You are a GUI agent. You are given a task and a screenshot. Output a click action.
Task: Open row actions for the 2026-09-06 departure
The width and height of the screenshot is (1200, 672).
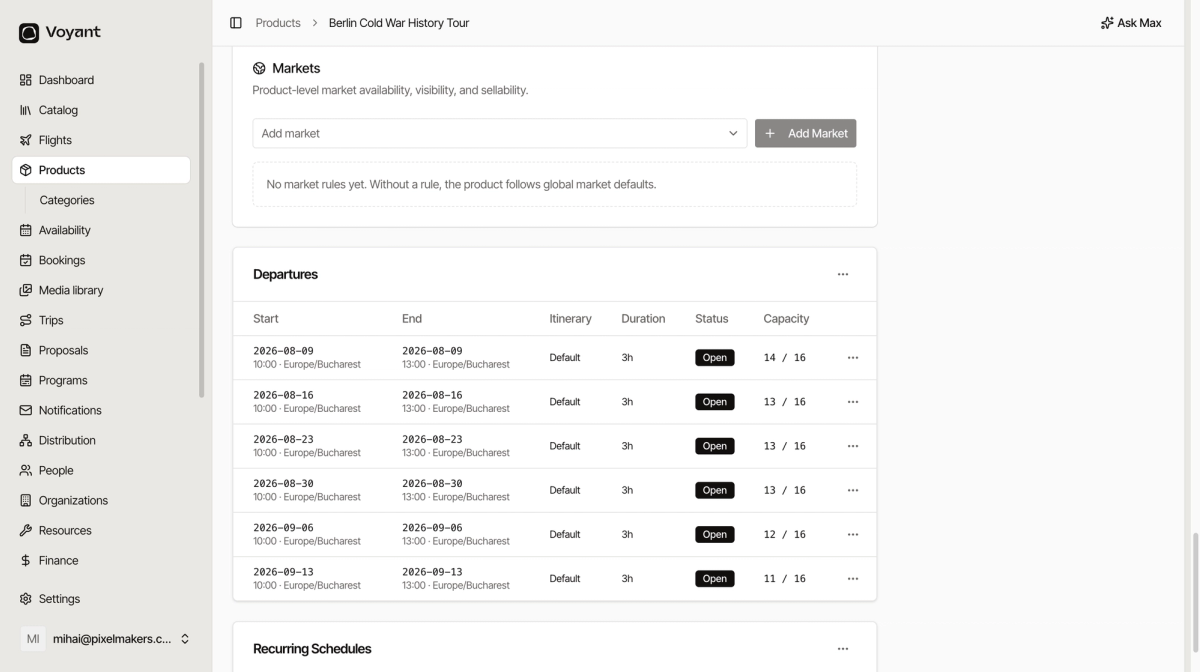853,534
